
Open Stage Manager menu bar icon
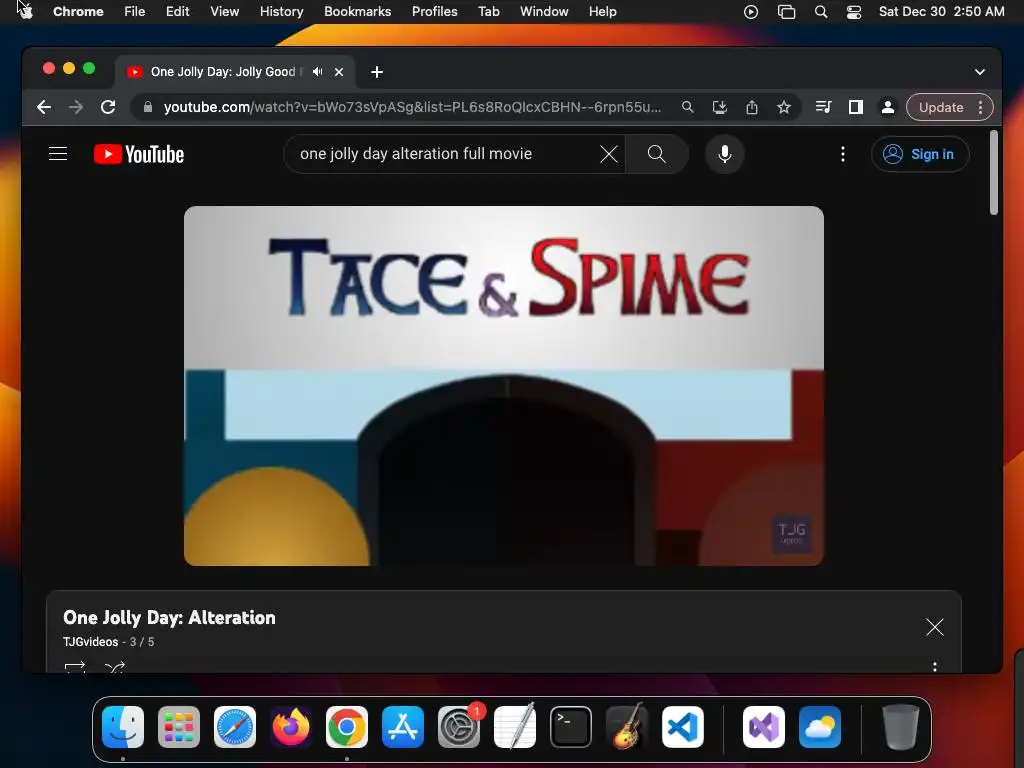[x=786, y=11]
